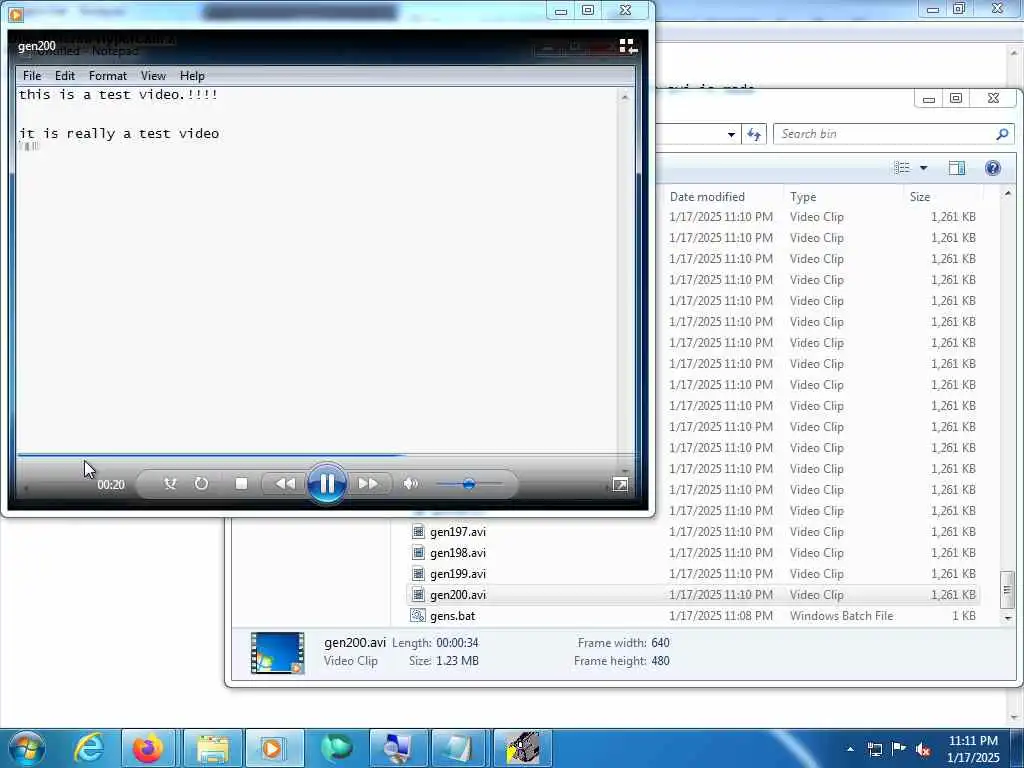Viewport: 1024px width, 768px height.
Task: Open Format menu in recorded Notepad
Action: tap(108, 76)
